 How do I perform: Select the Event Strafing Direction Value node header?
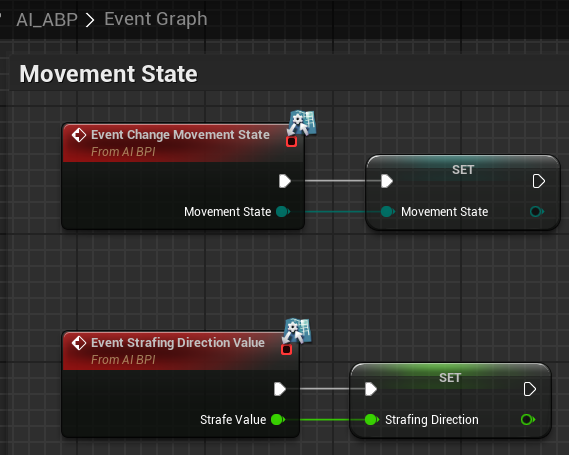pos(181,351)
